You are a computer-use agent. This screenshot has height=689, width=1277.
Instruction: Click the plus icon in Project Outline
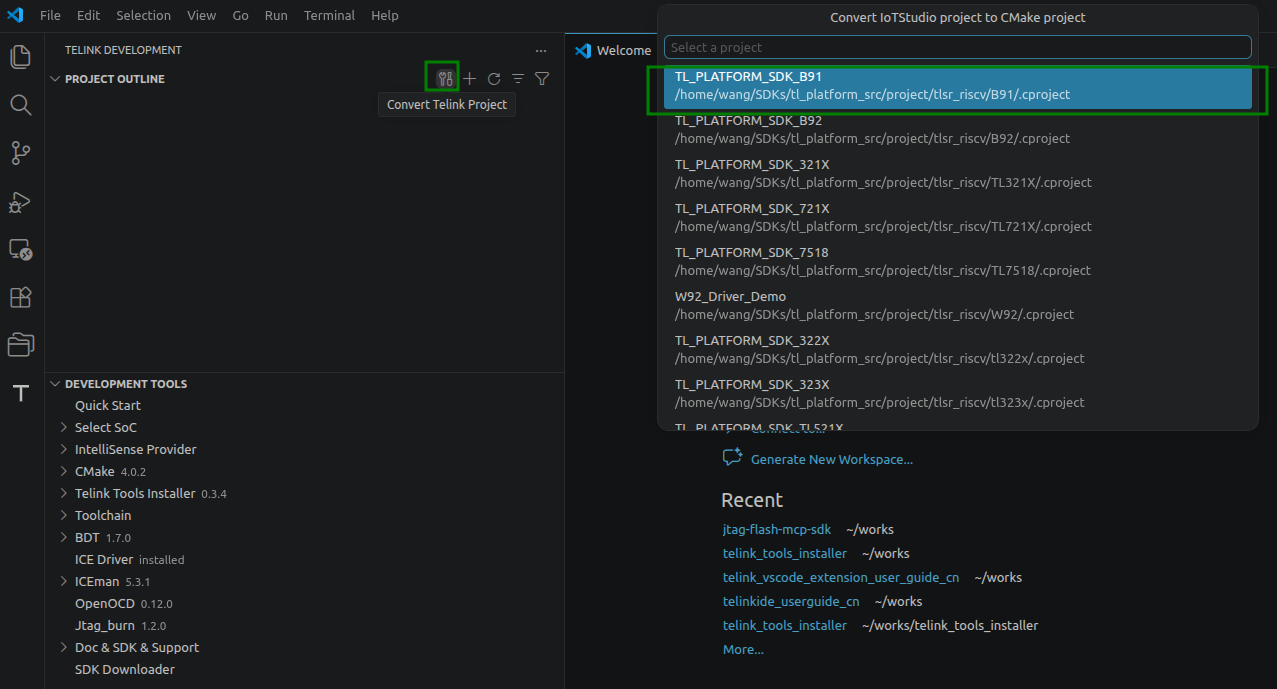[x=470, y=79]
